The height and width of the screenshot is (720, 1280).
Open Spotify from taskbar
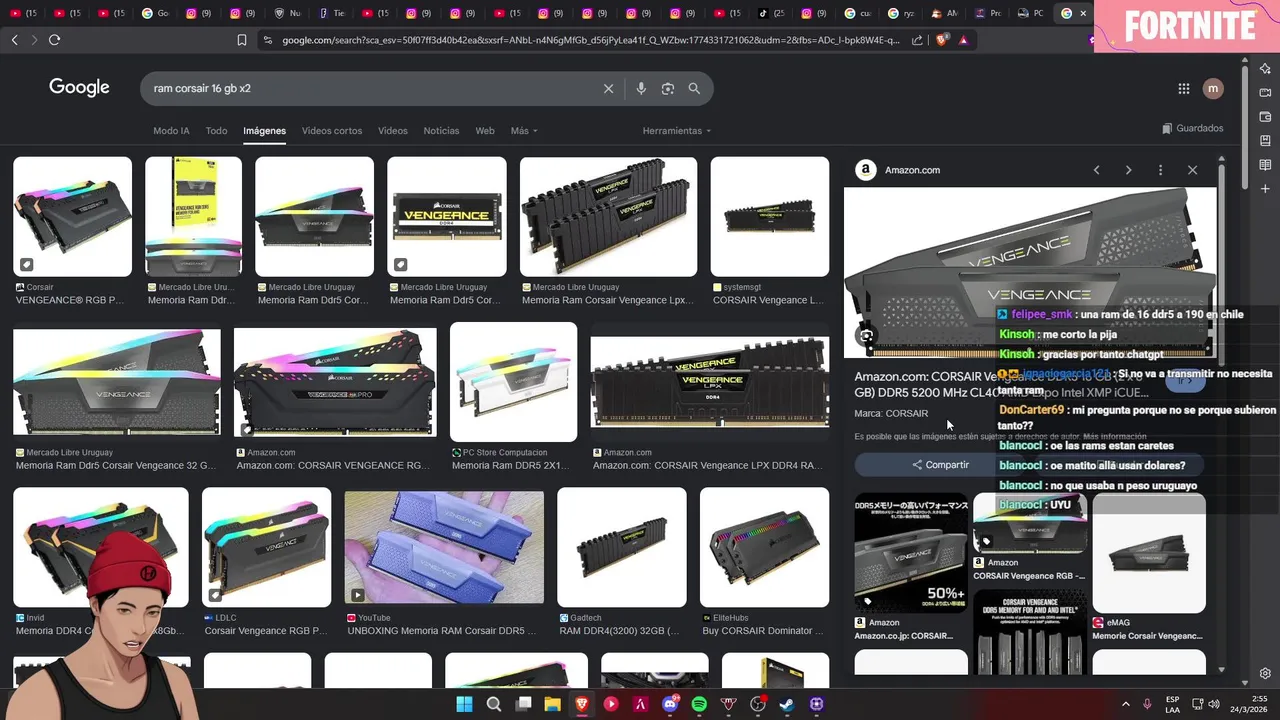(699, 704)
